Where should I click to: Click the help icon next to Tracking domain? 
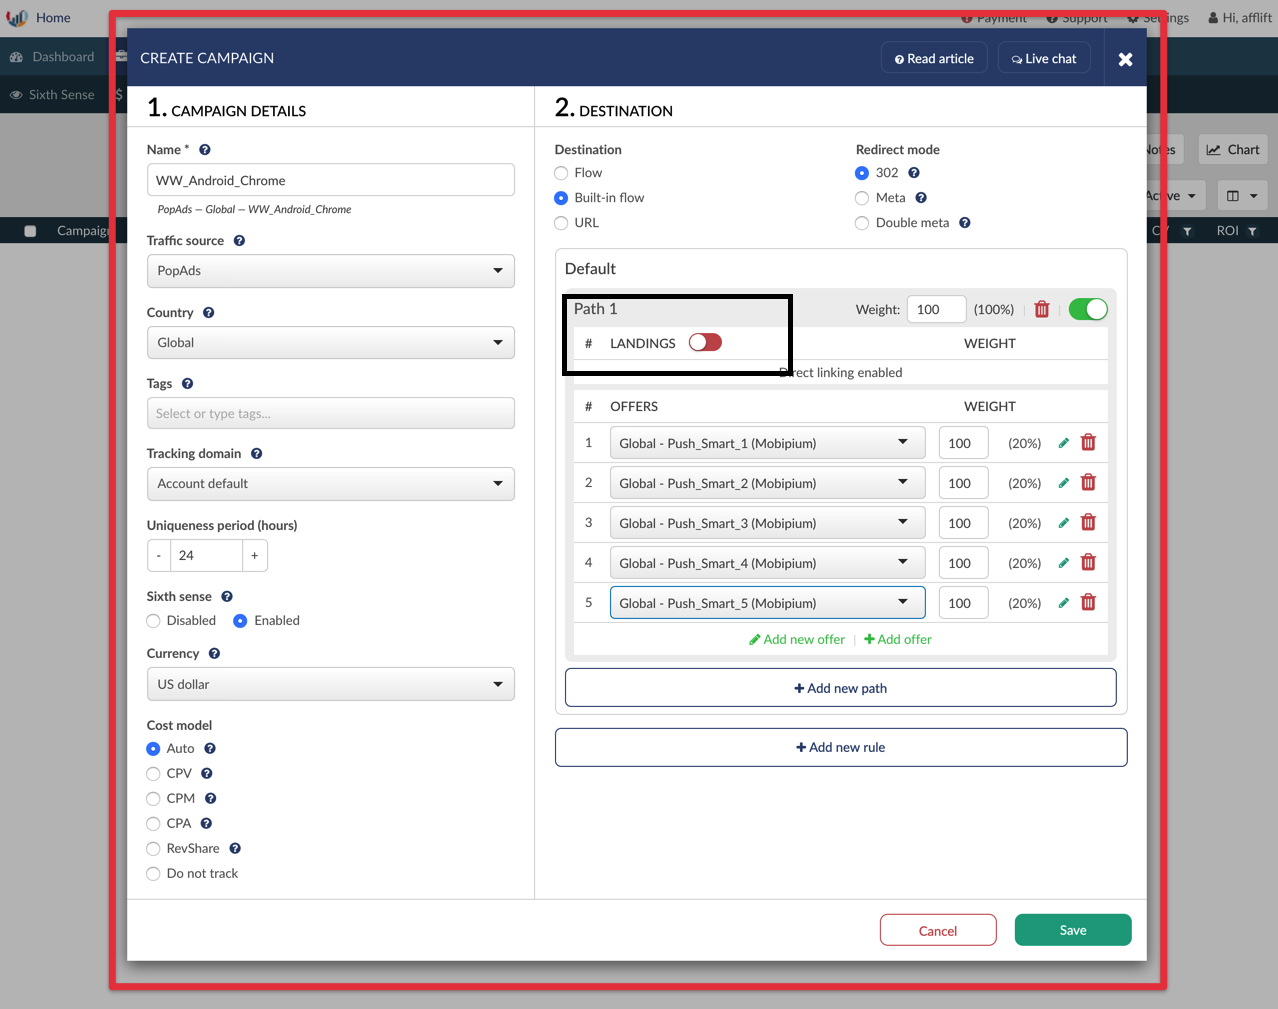tap(257, 454)
